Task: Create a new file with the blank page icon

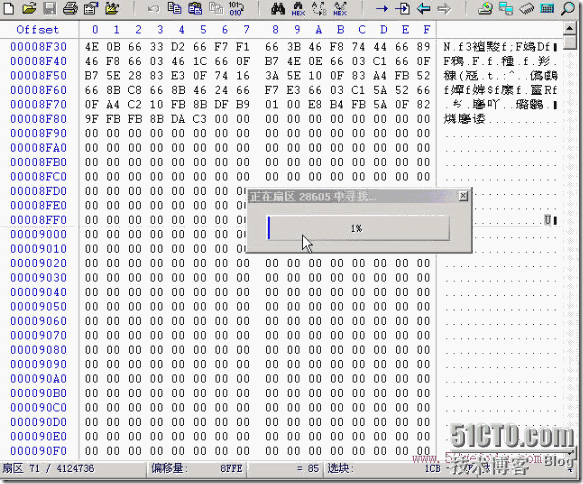Action: [x=8, y=8]
